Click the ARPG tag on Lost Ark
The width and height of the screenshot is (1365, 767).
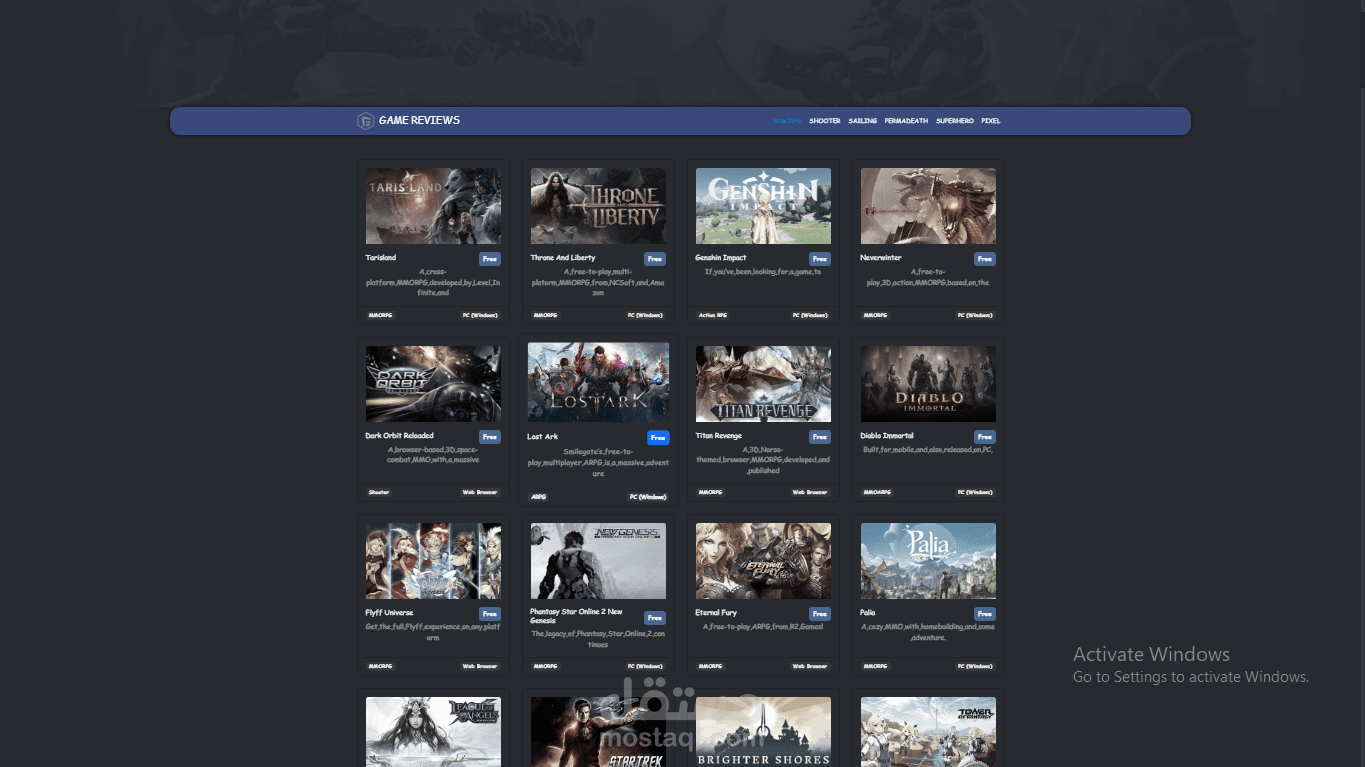click(x=541, y=496)
